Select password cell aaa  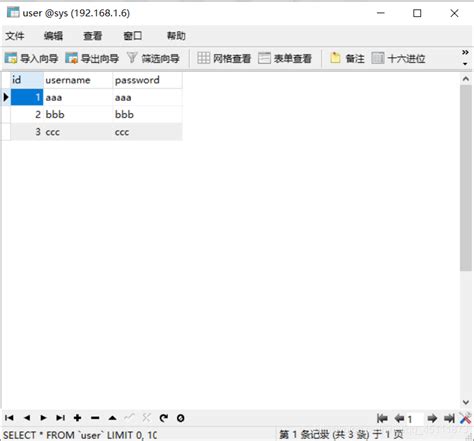tap(147, 97)
